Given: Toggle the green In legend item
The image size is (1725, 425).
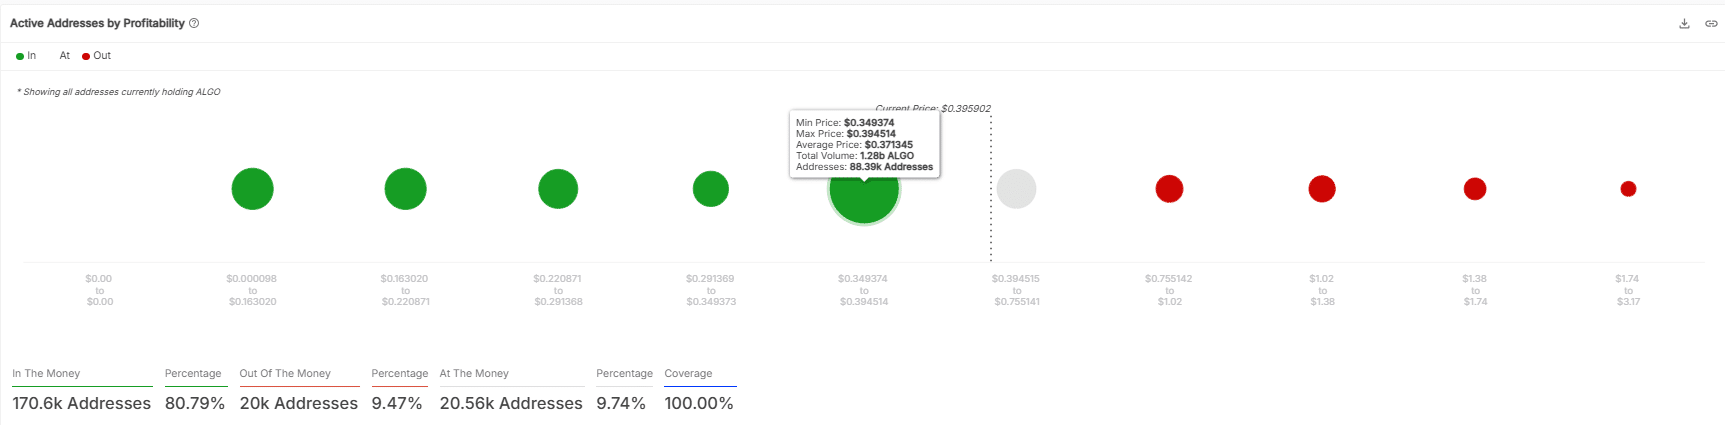Looking at the screenshot, I should [x=26, y=56].
